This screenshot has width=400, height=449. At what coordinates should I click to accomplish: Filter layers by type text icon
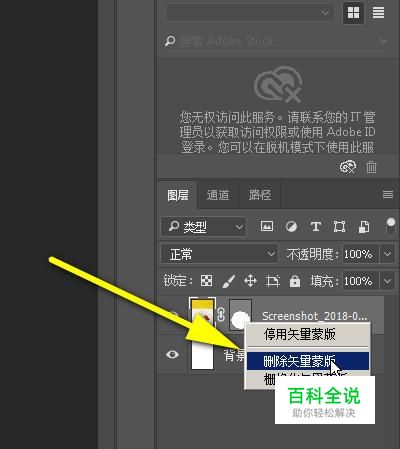pyautogui.click(x=315, y=227)
